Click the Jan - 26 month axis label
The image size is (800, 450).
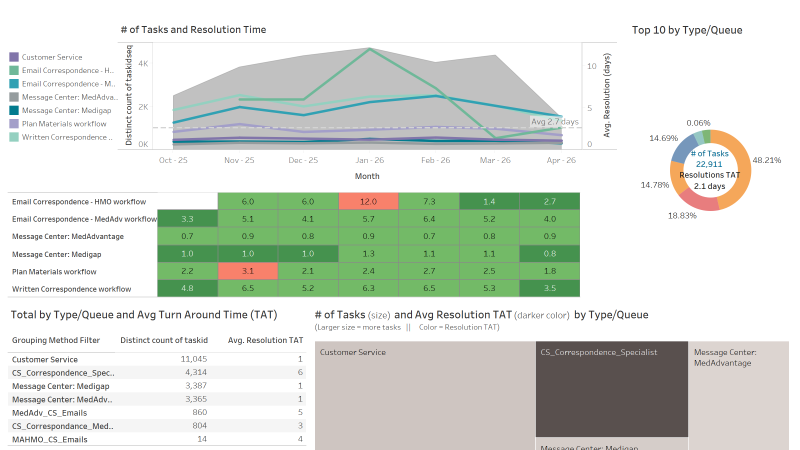tap(370, 160)
